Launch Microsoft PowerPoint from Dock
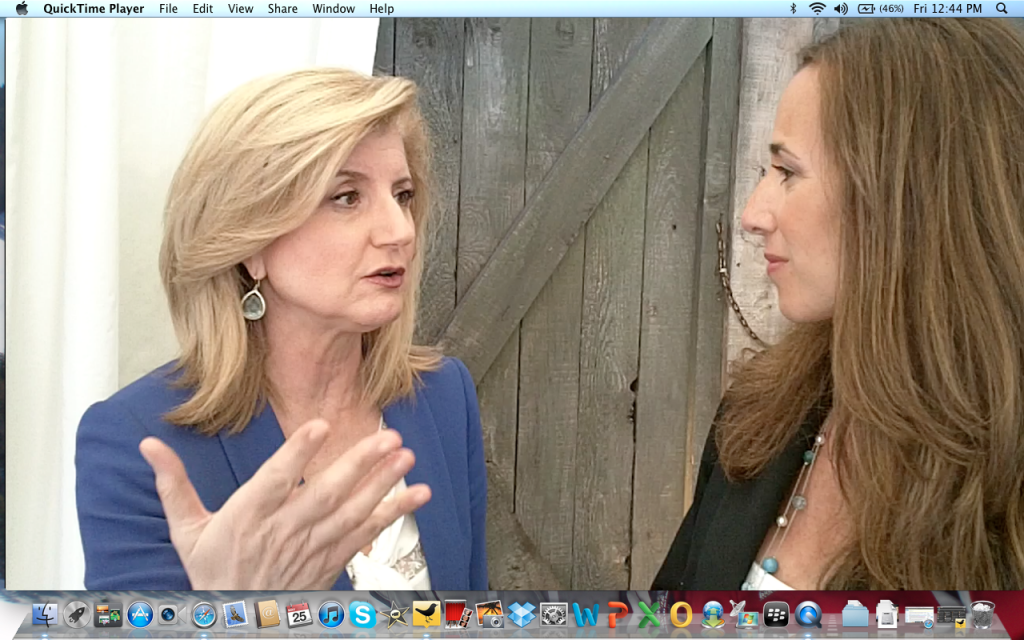Viewport: 1024px width, 640px height. (x=617, y=615)
